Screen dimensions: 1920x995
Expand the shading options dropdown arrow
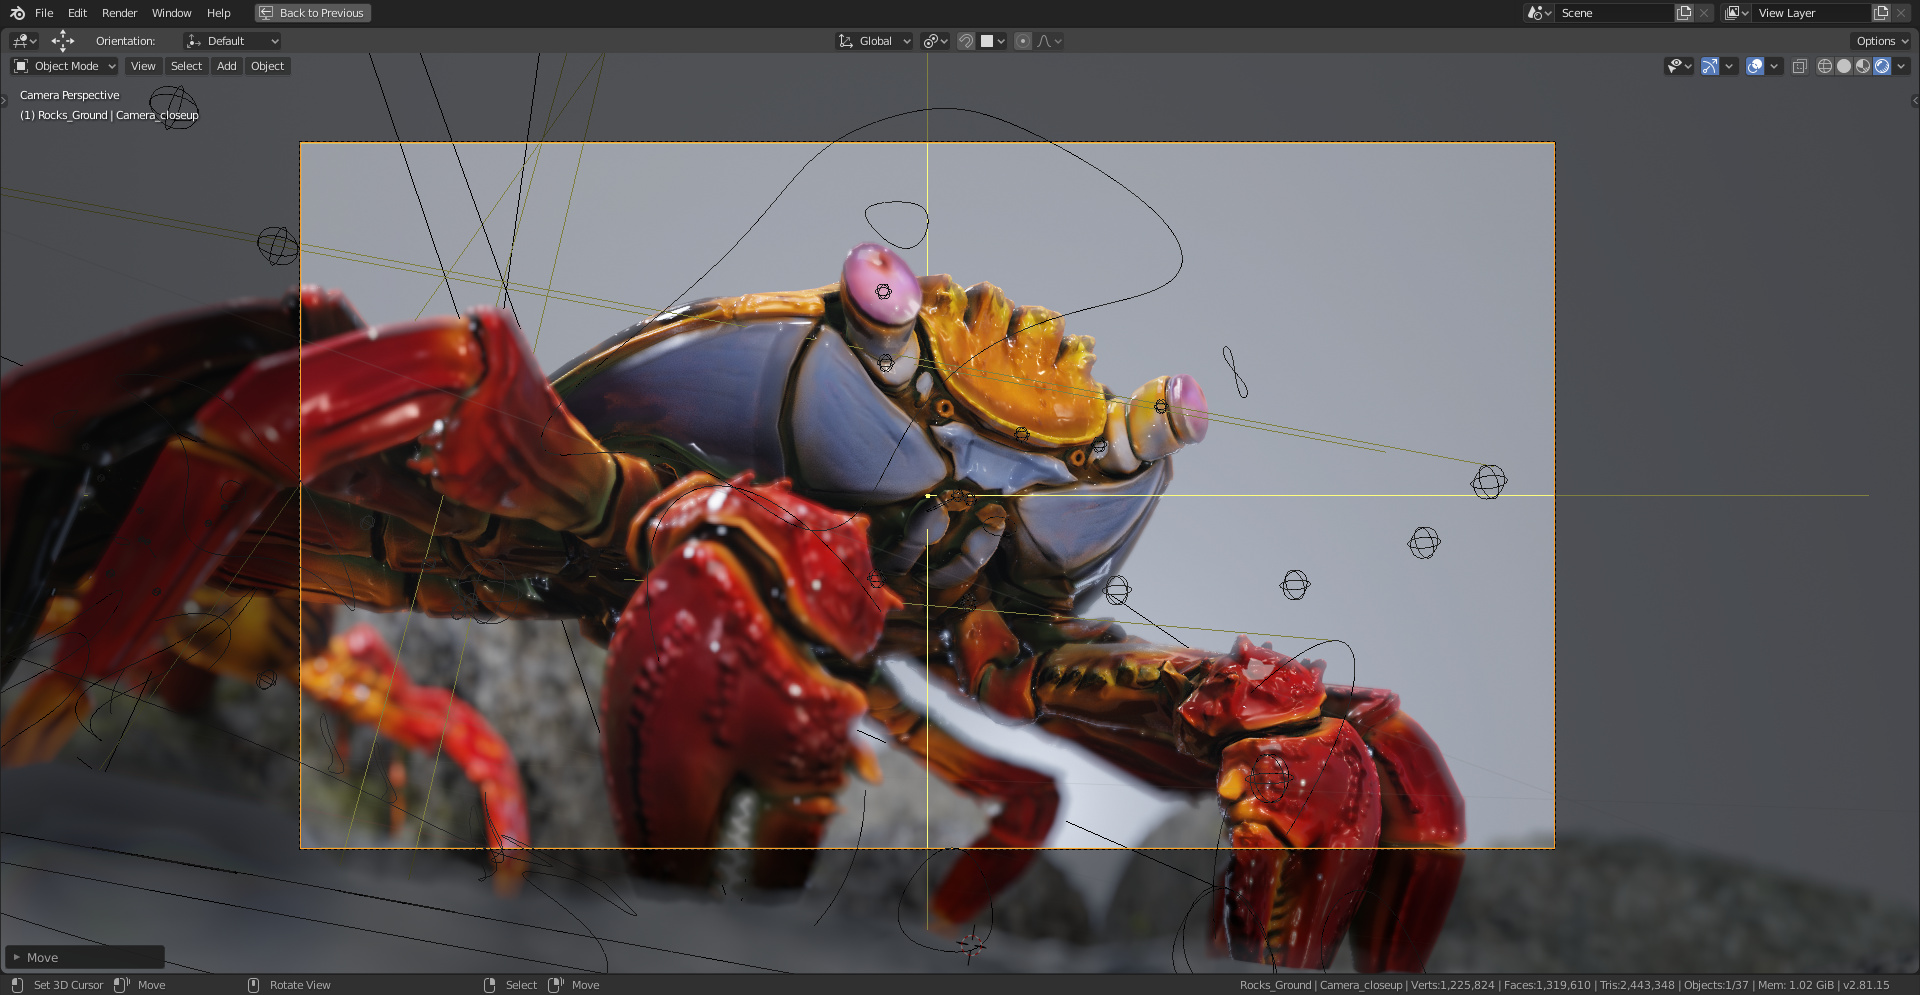[1901, 66]
